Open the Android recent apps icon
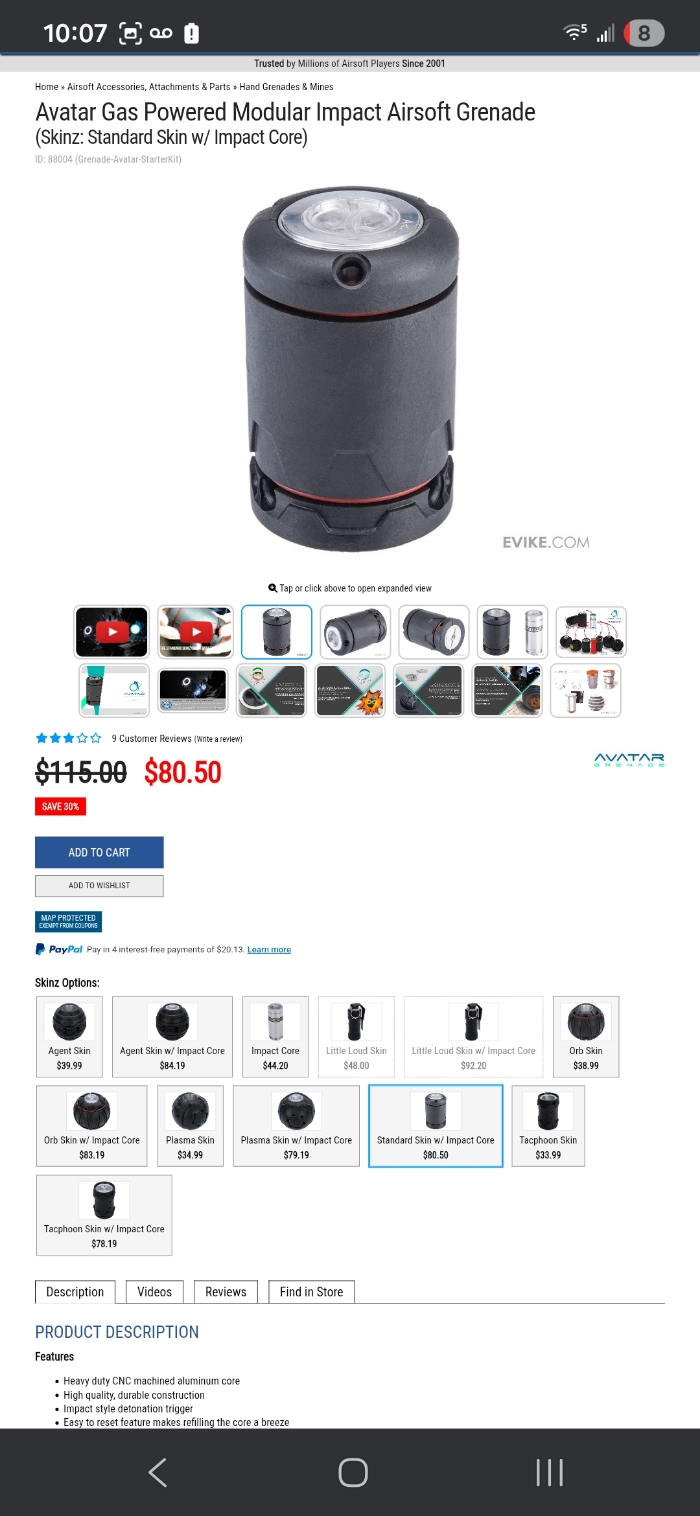The width and height of the screenshot is (700, 1516). coord(549,1472)
